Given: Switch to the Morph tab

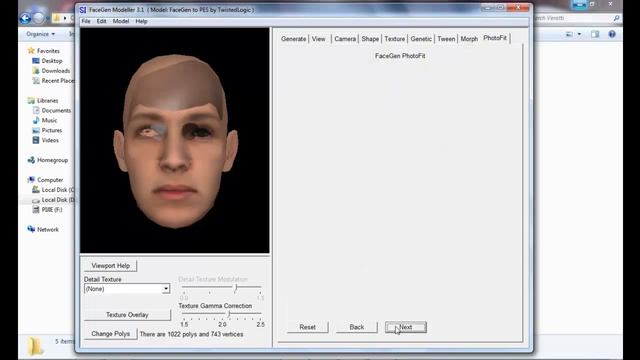Looking at the screenshot, I should pos(469,39).
